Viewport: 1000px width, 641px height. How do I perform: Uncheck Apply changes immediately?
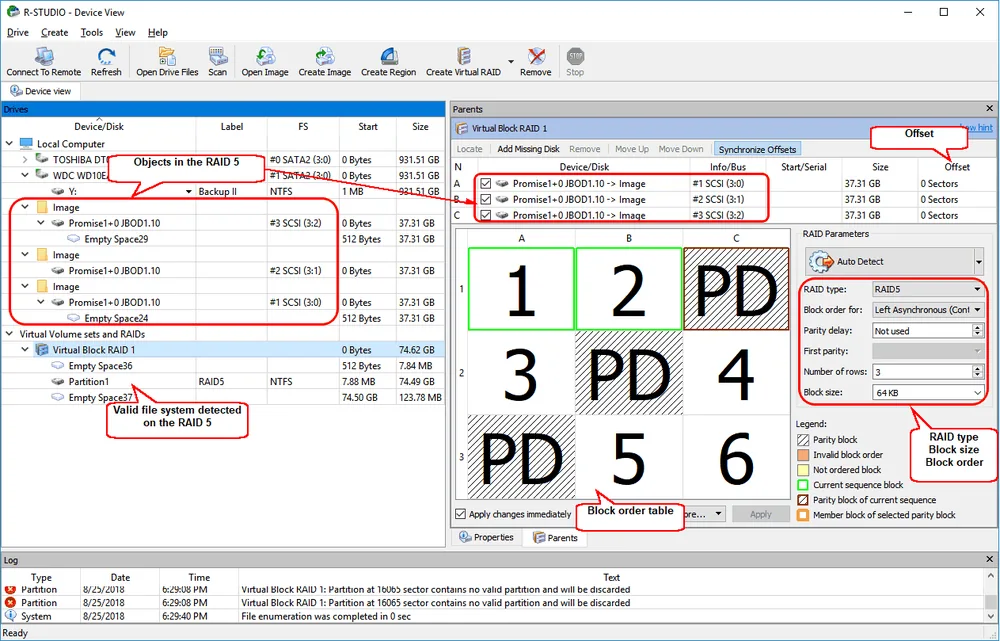(x=460, y=514)
